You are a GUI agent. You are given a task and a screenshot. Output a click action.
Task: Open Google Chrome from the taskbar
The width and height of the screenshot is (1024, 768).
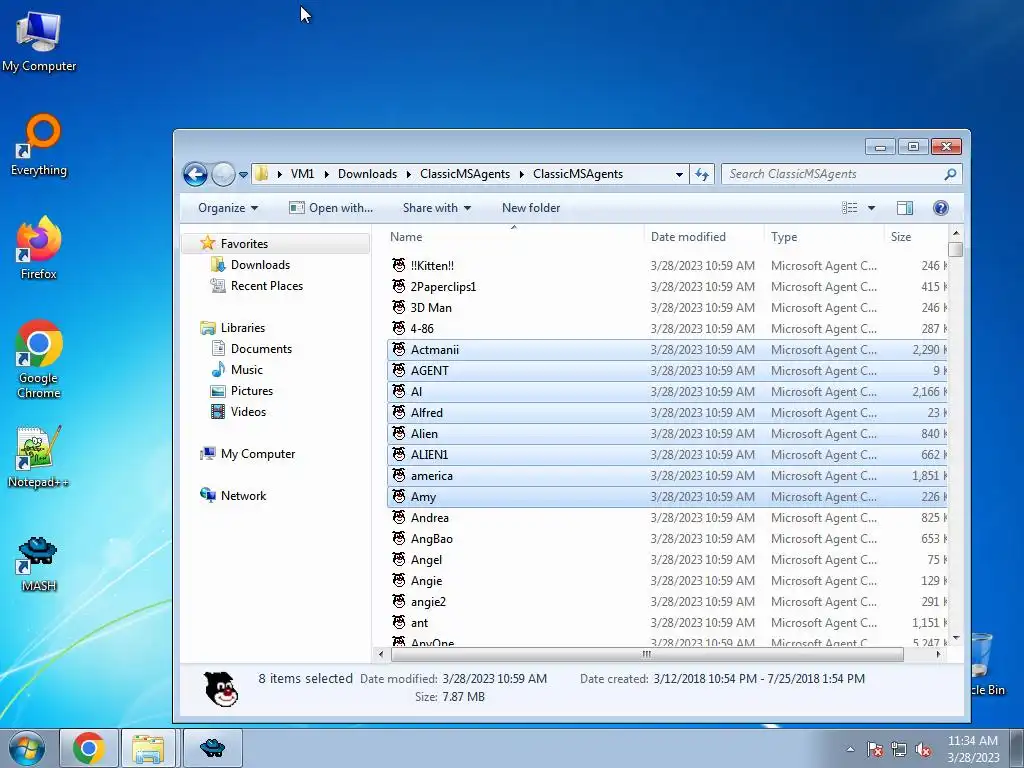click(89, 748)
